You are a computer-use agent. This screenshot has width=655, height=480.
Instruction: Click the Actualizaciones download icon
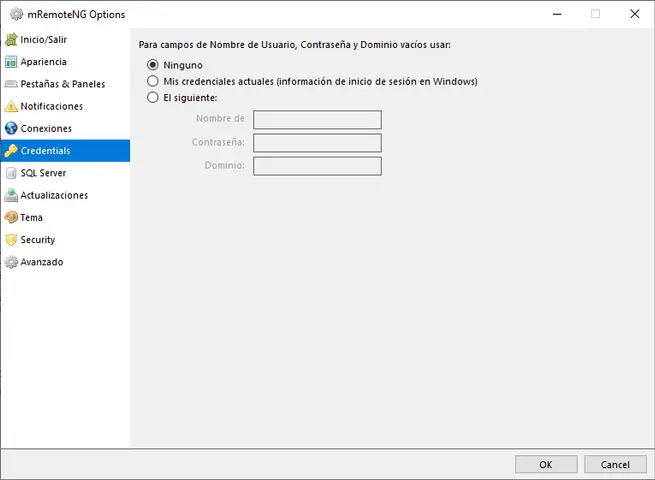coord(11,195)
